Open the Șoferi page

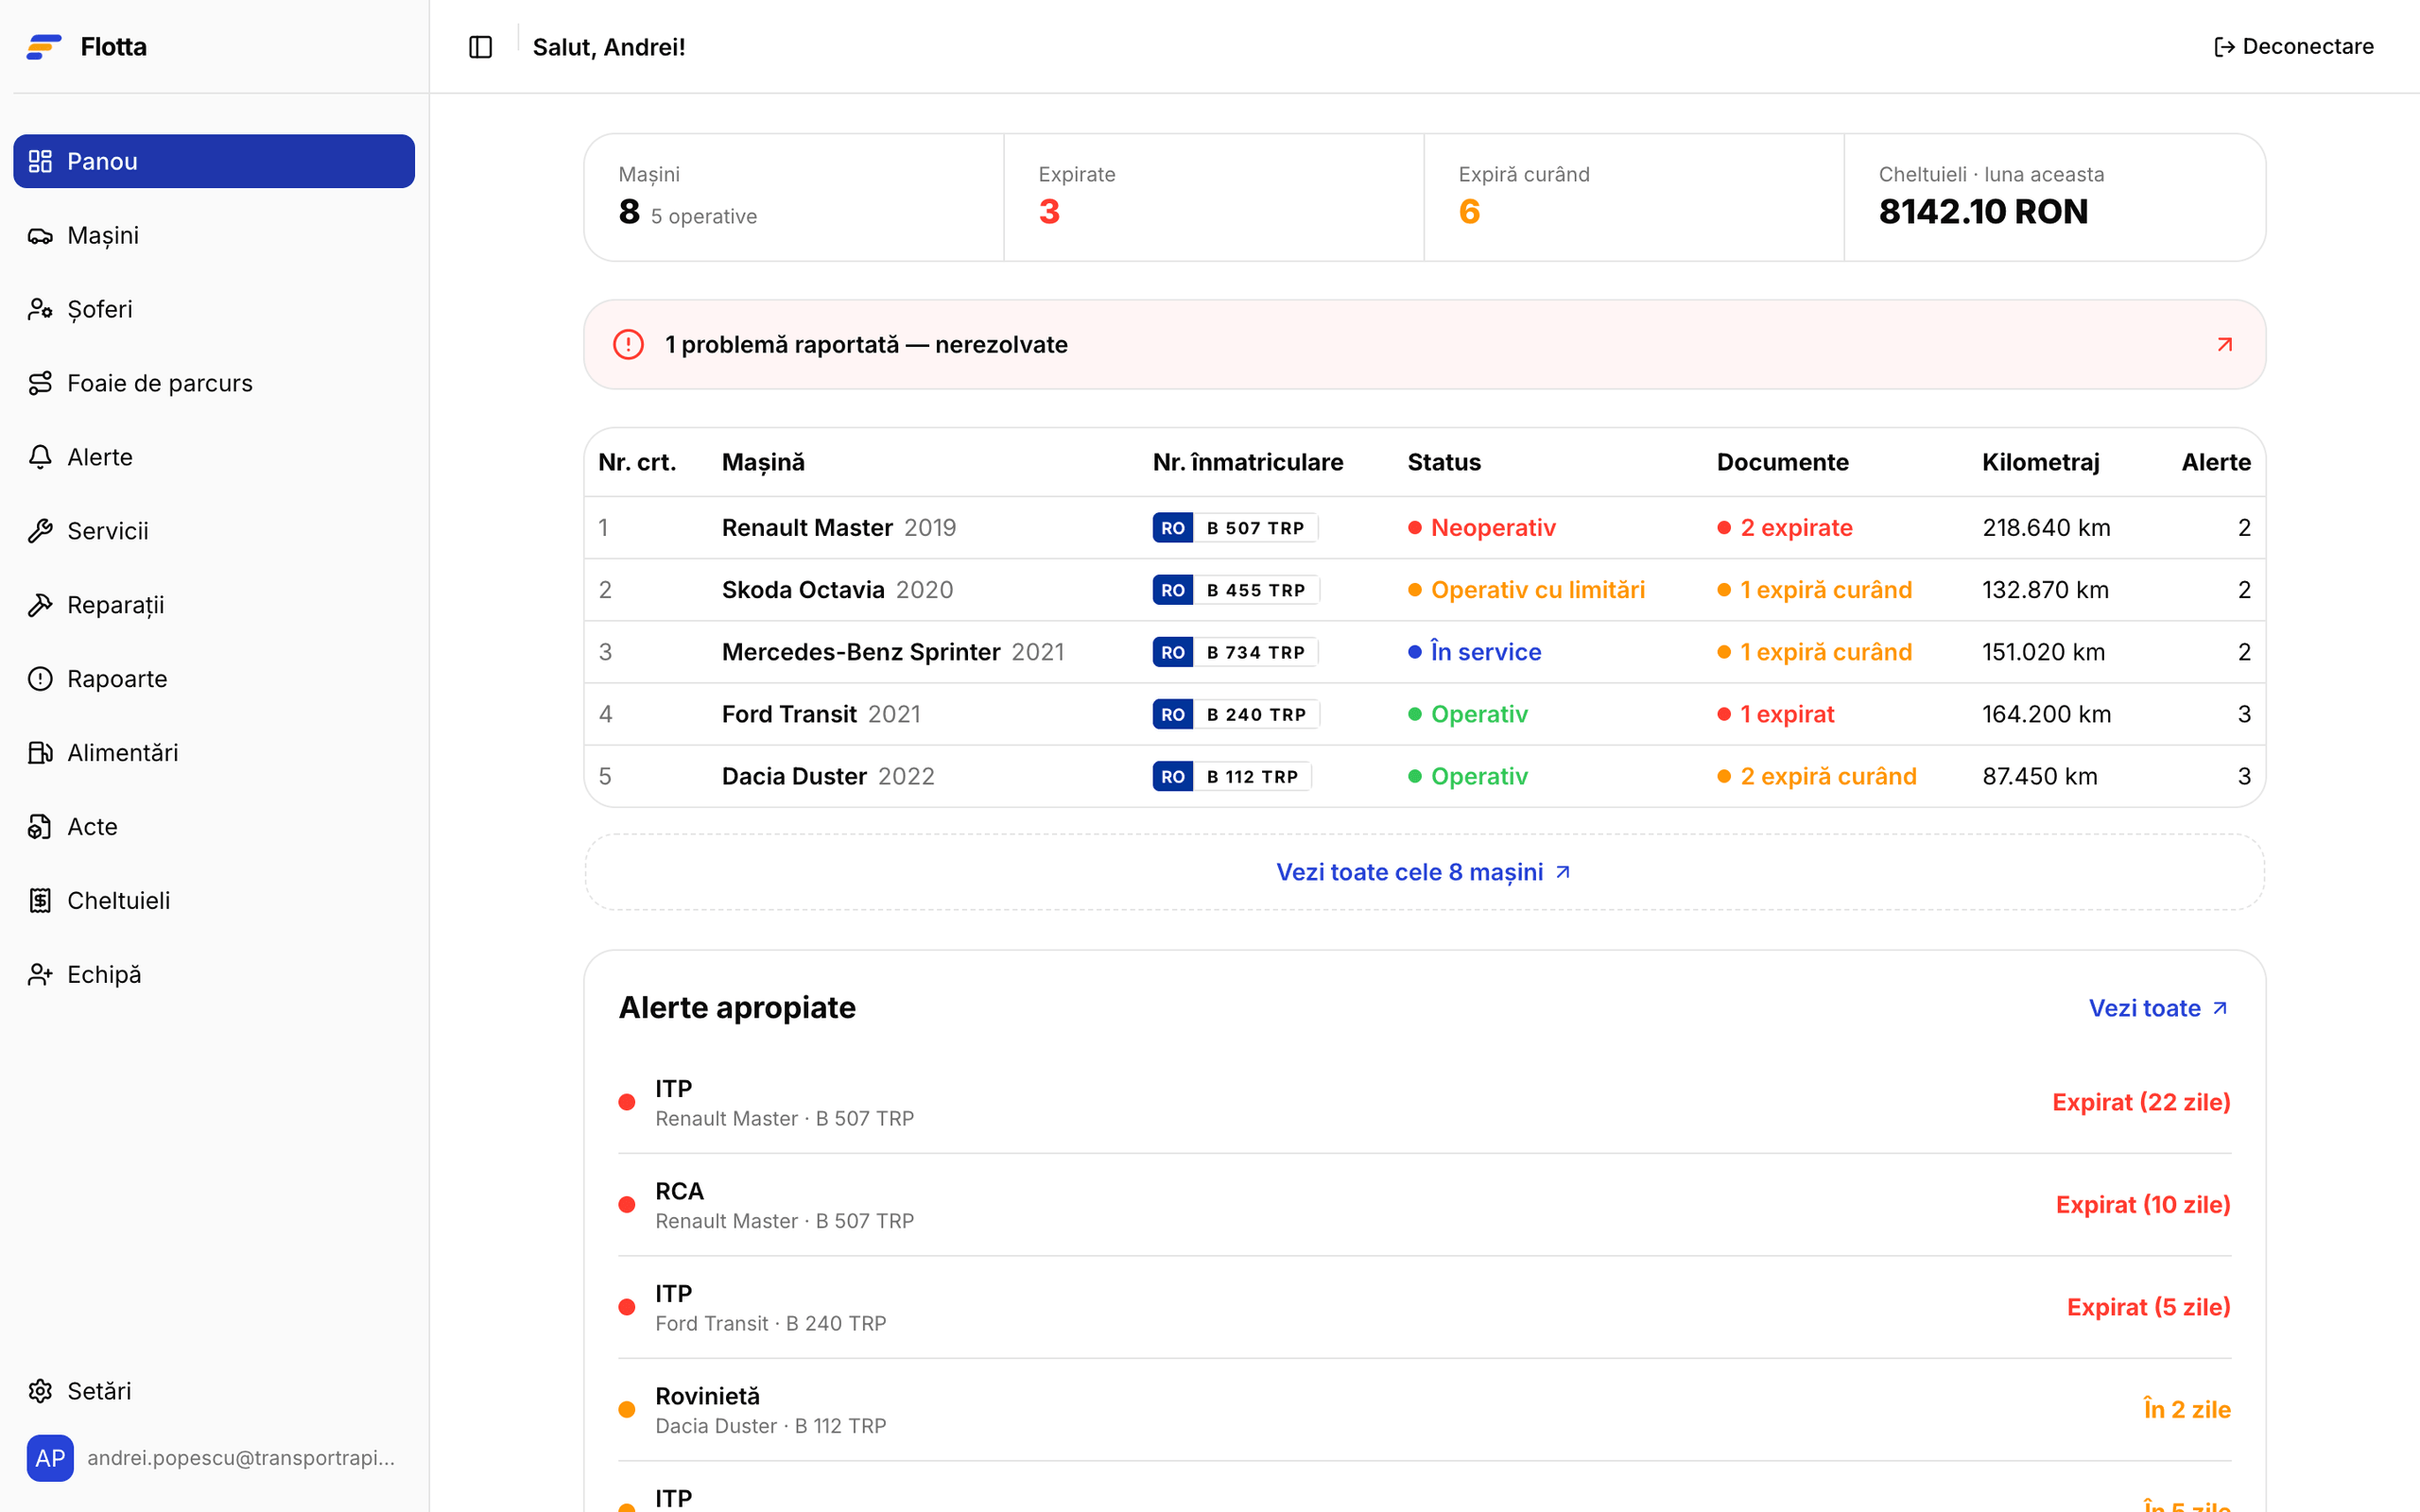(214, 309)
